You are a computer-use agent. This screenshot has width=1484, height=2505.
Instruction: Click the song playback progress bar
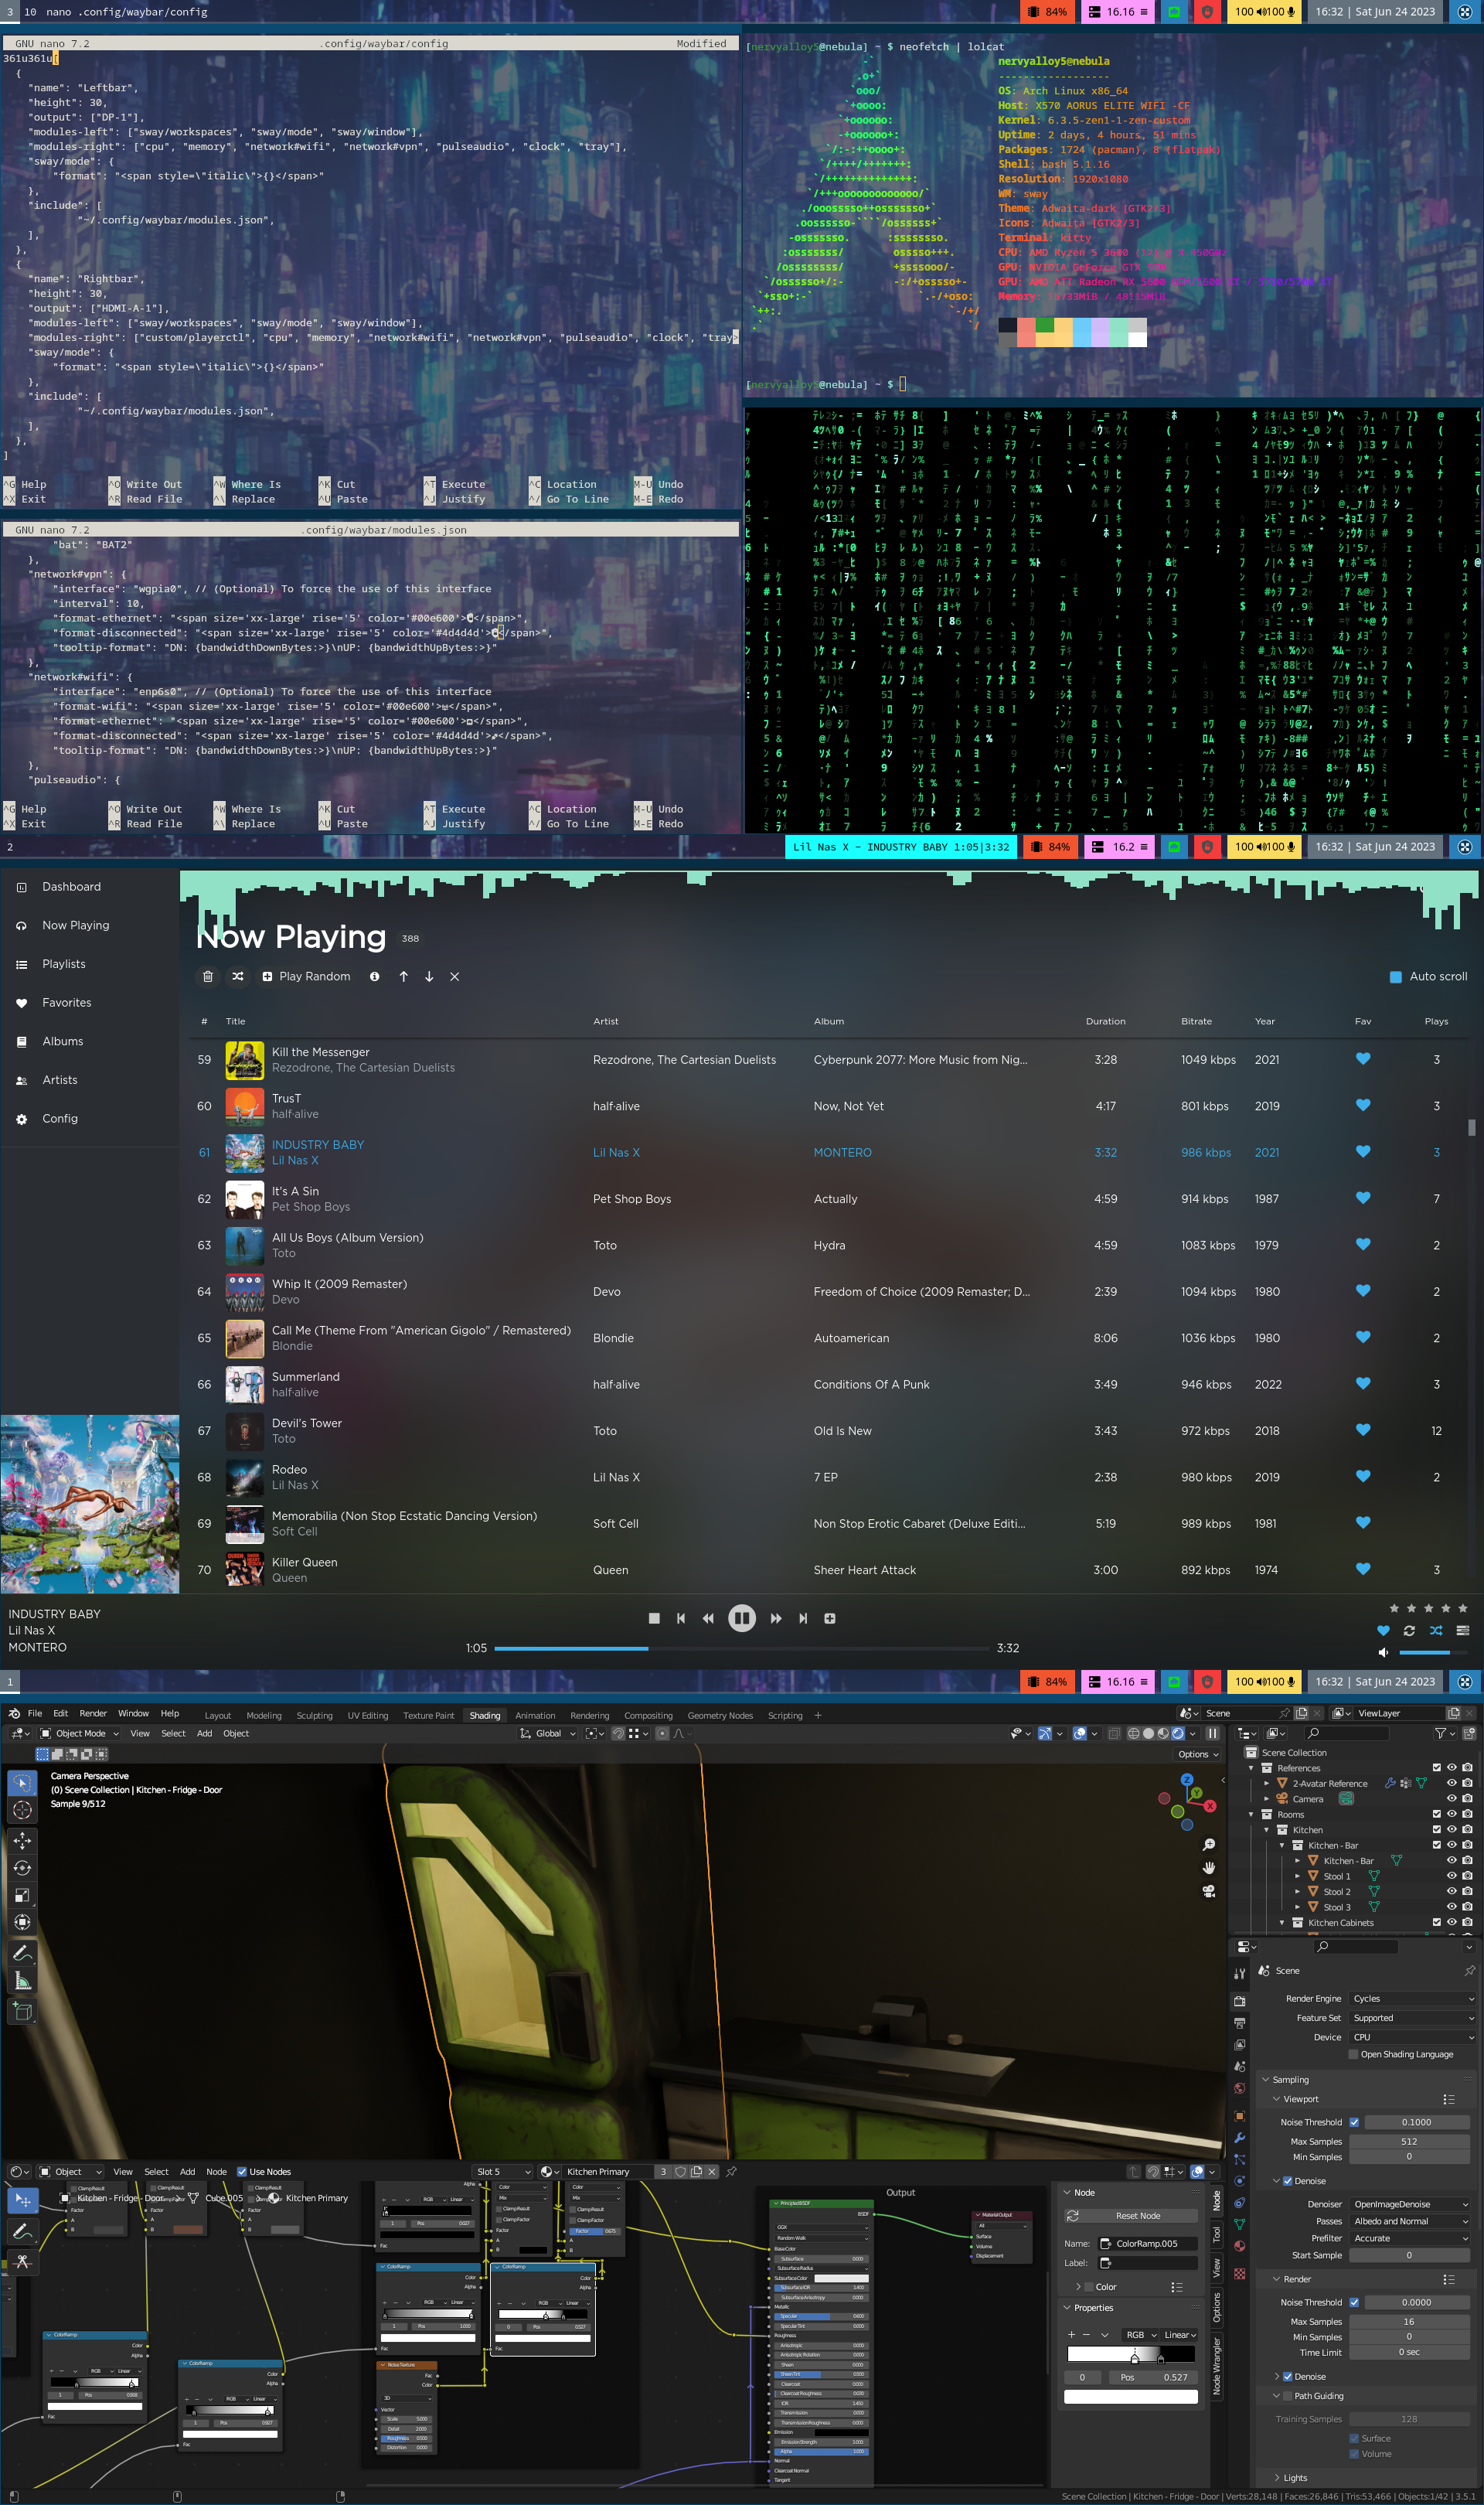(x=741, y=1648)
